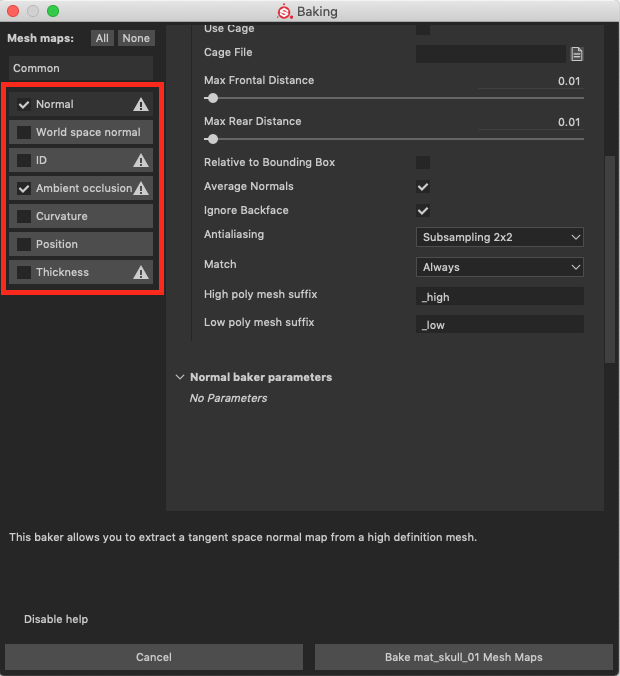
Task: Click the Cage File browse icon
Action: pyautogui.click(x=576, y=54)
